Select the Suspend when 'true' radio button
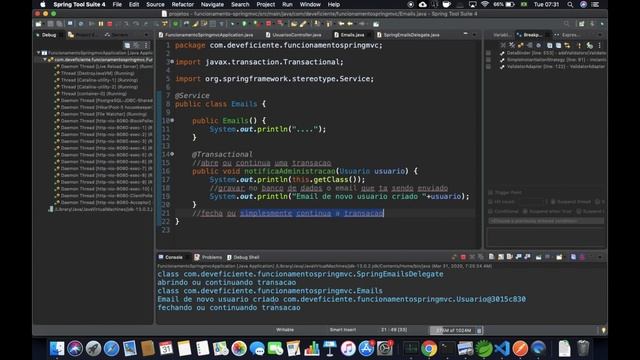 pos(525,211)
